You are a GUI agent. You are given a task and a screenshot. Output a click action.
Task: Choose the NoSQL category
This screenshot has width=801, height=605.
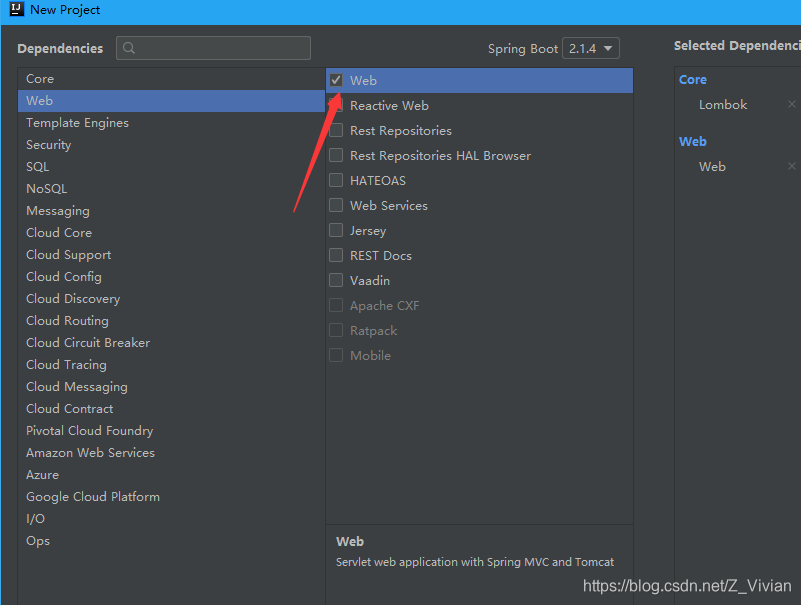pos(171,189)
